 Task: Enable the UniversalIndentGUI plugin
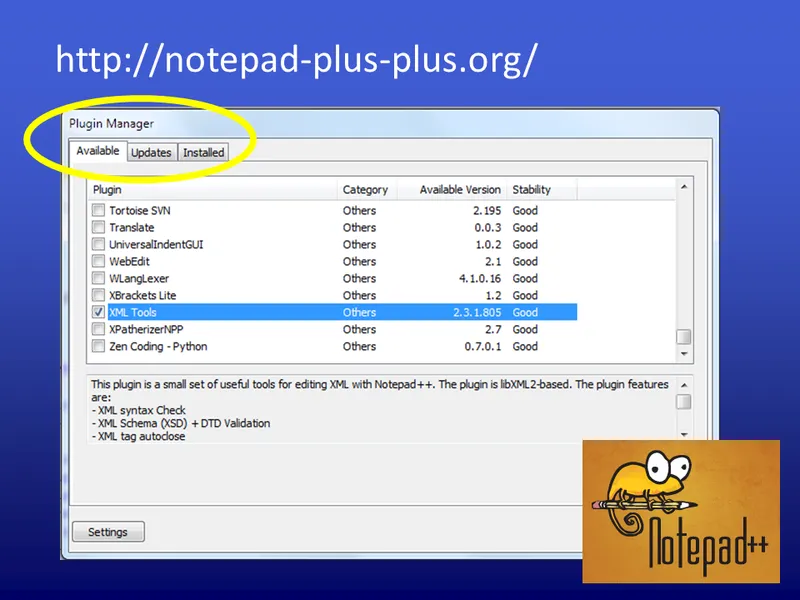pos(98,244)
